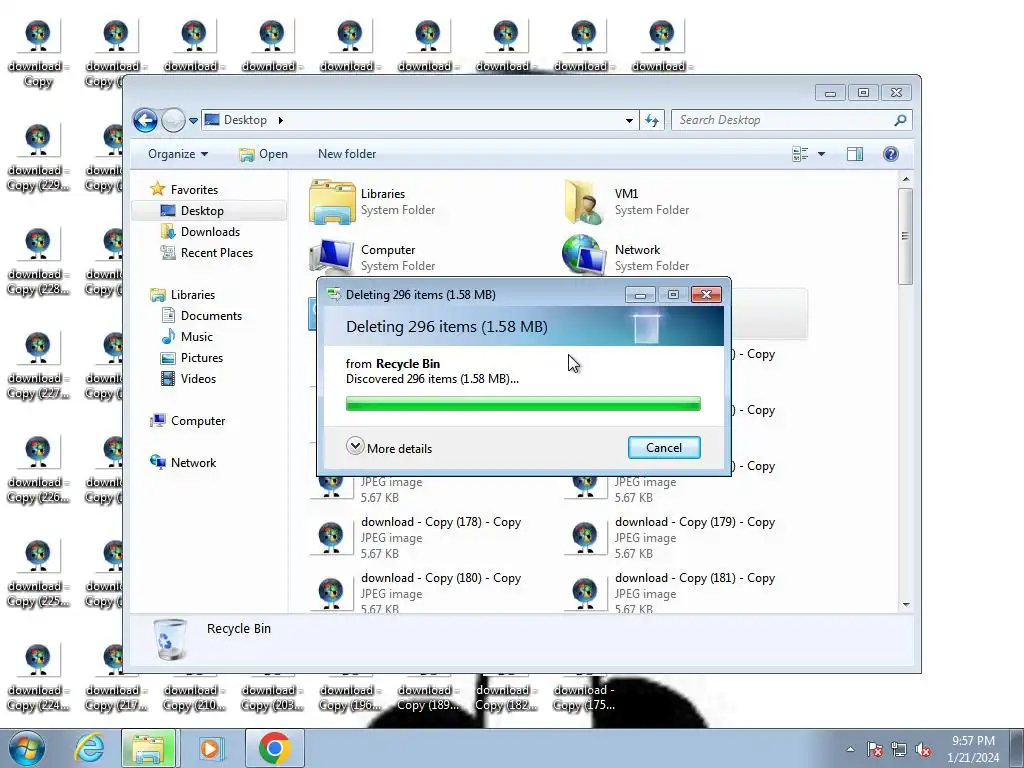Open the taskbar clock and date
This screenshot has width=1024, height=768.
pyautogui.click(x=973, y=749)
